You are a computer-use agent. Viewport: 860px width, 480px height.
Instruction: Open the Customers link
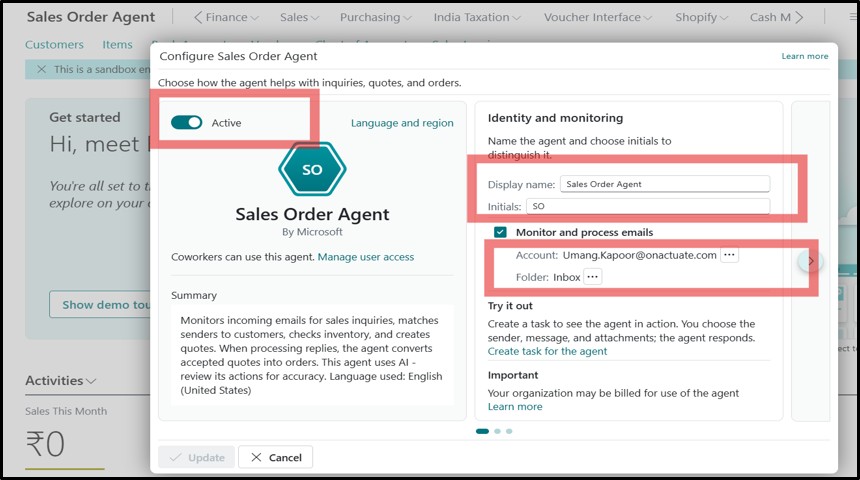(54, 44)
